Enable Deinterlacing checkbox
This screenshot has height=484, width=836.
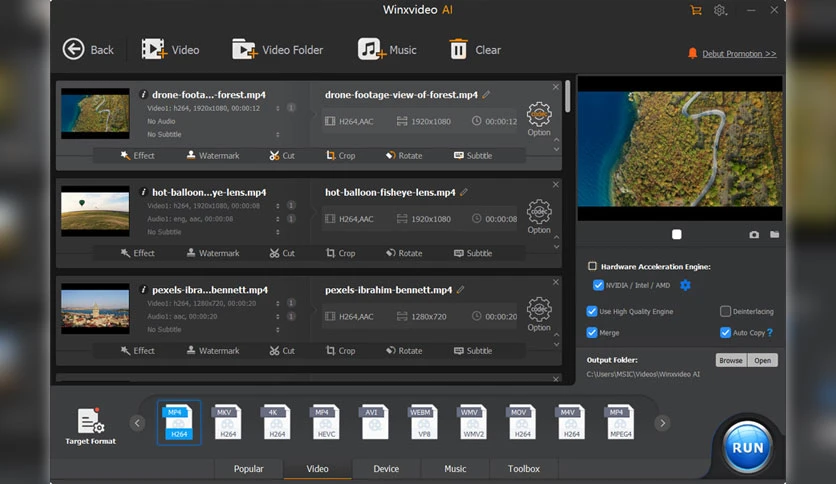(725, 311)
